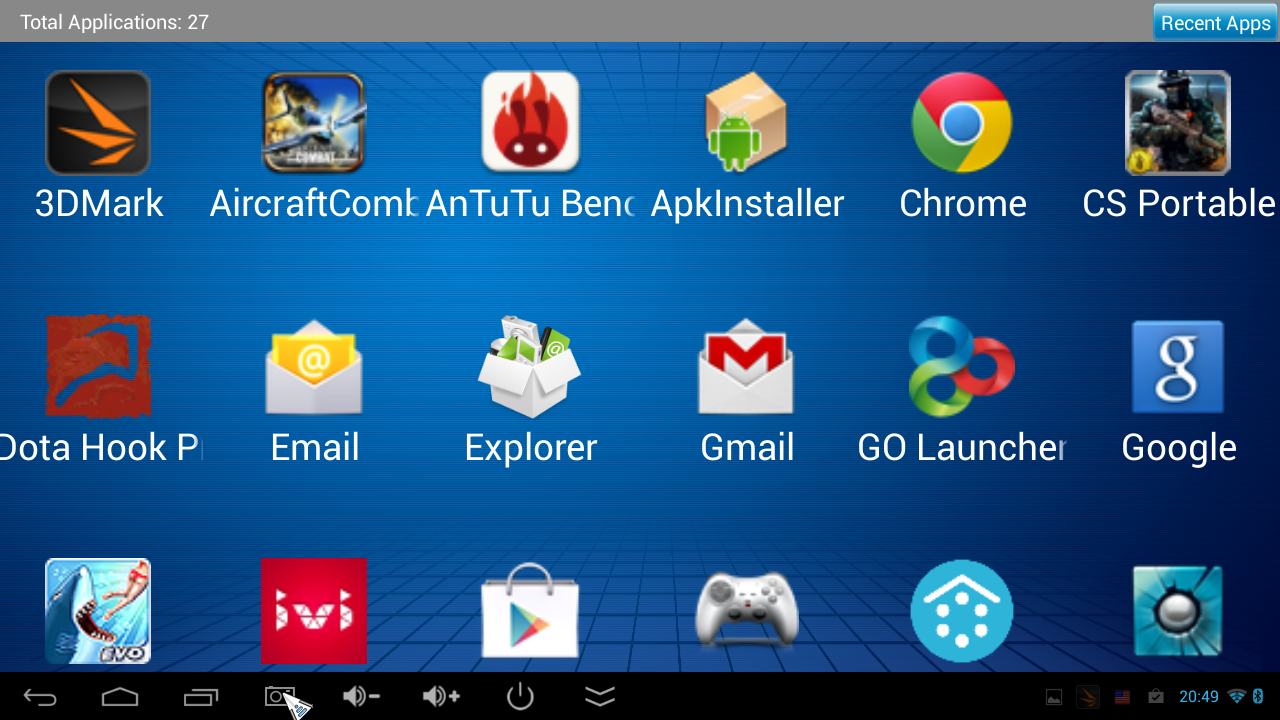The width and height of the screenshot is (1280, 720).
Task: Raise volume with the volume-up button
Action: 440,696
